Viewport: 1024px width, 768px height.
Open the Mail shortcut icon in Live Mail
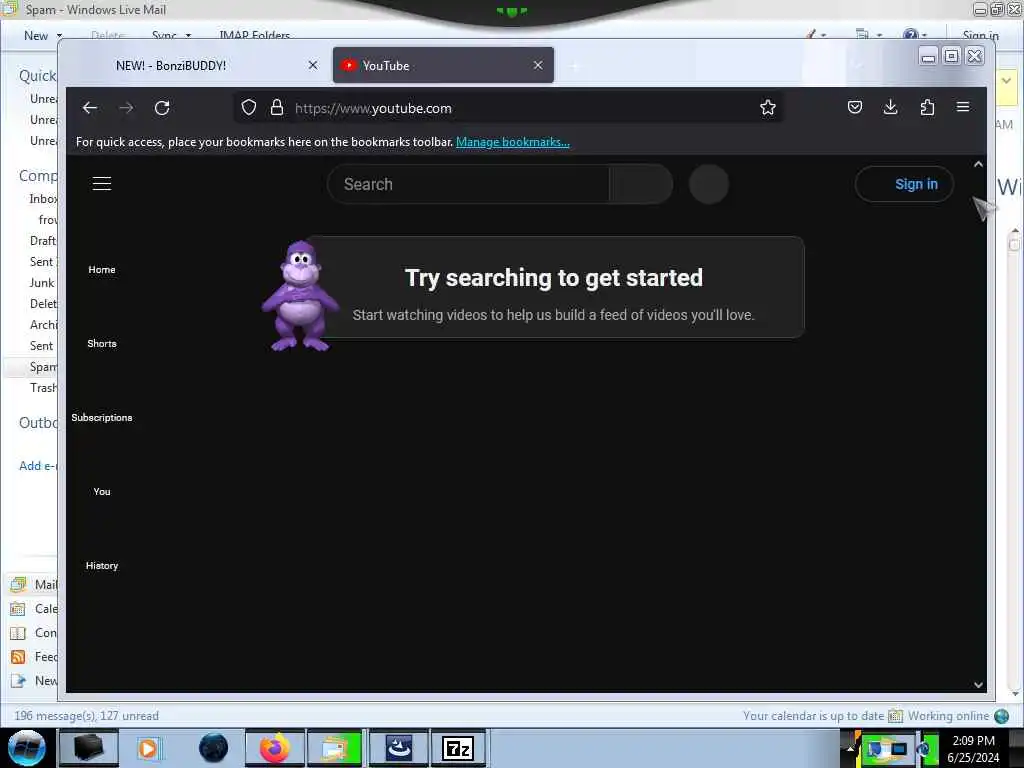click(x=18, y=584)
